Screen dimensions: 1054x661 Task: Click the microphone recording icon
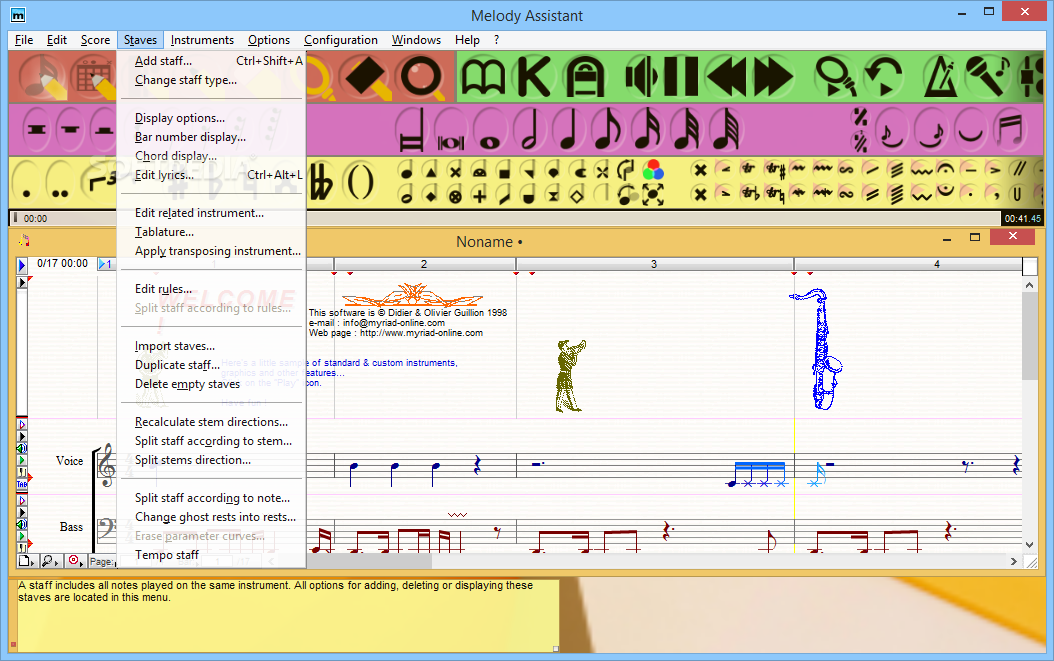[988, 76]
